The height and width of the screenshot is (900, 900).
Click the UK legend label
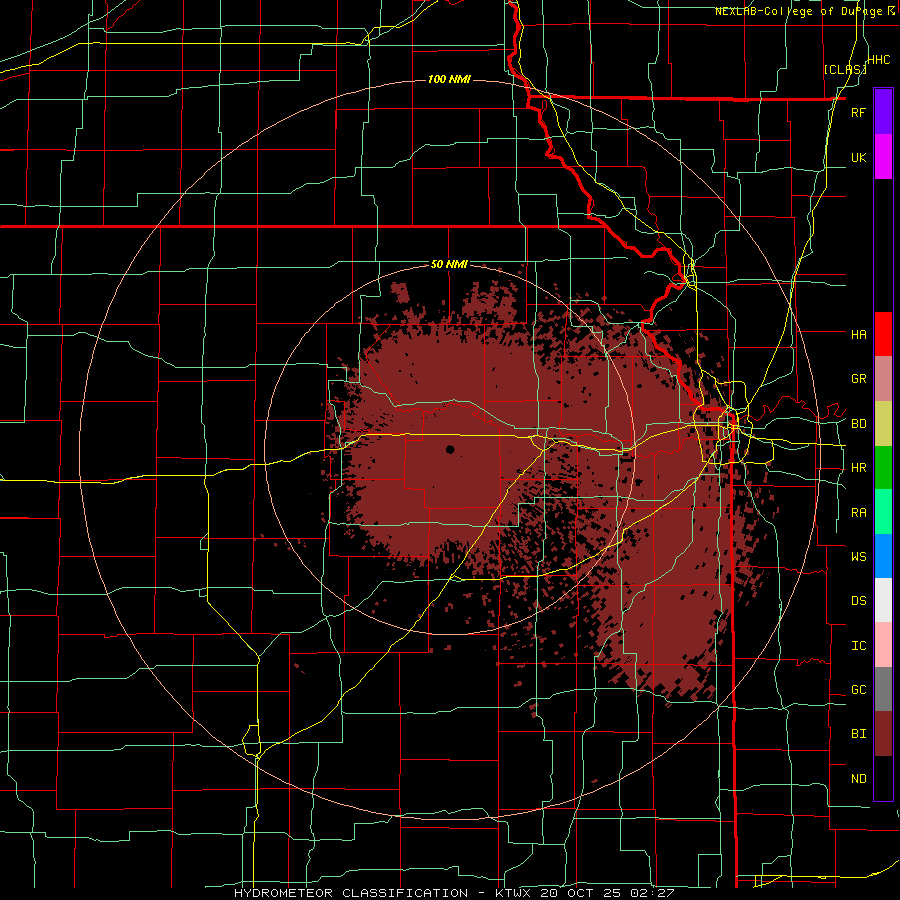pos(858,157)
